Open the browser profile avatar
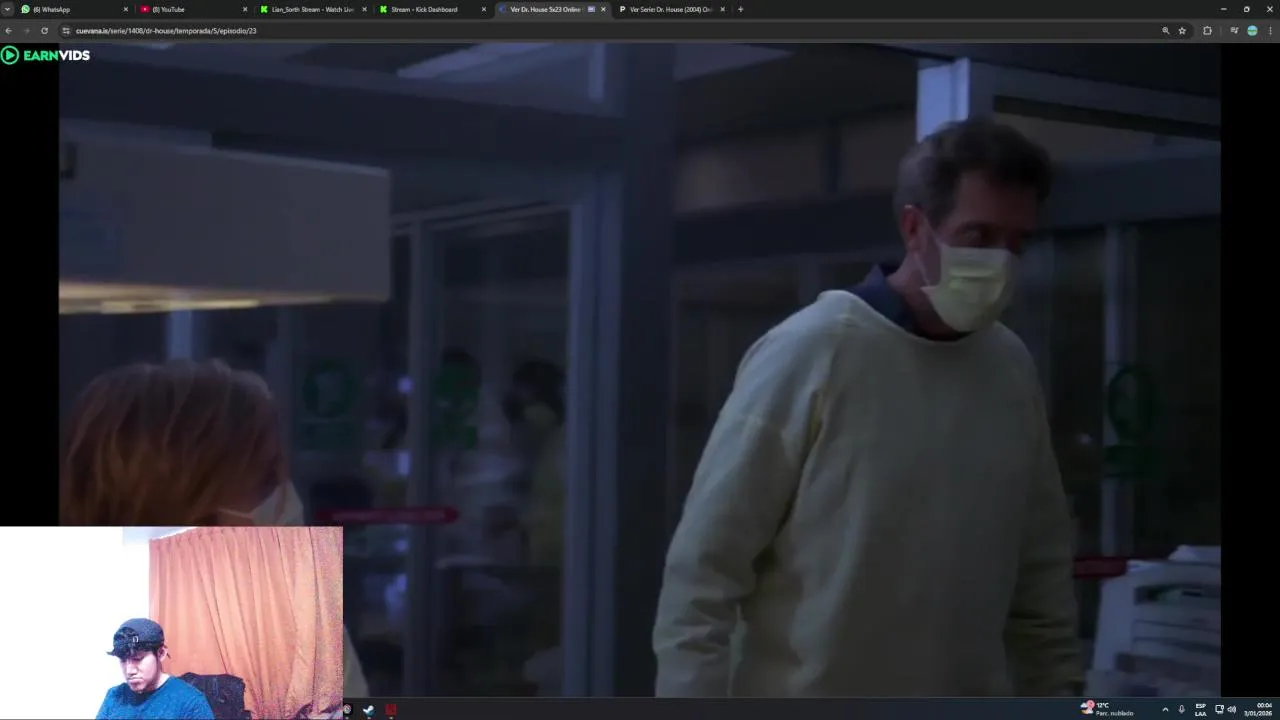 1252,31
